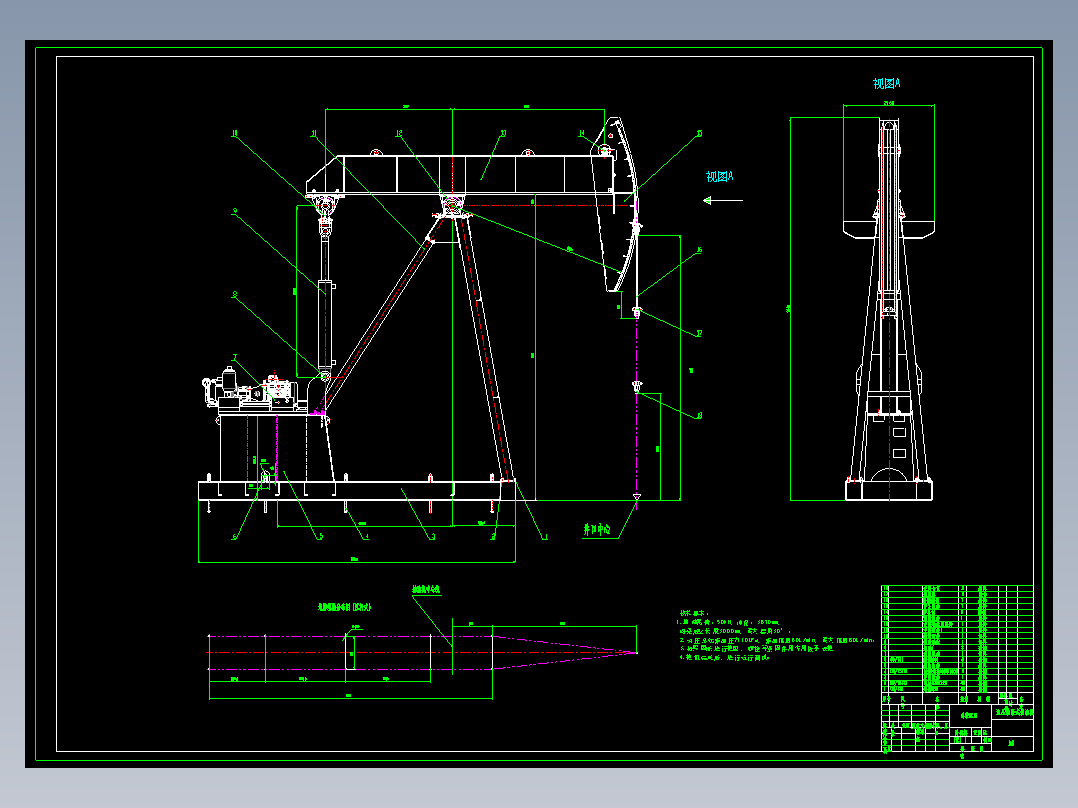Pick part callout number 16

(x=699, y=250)
